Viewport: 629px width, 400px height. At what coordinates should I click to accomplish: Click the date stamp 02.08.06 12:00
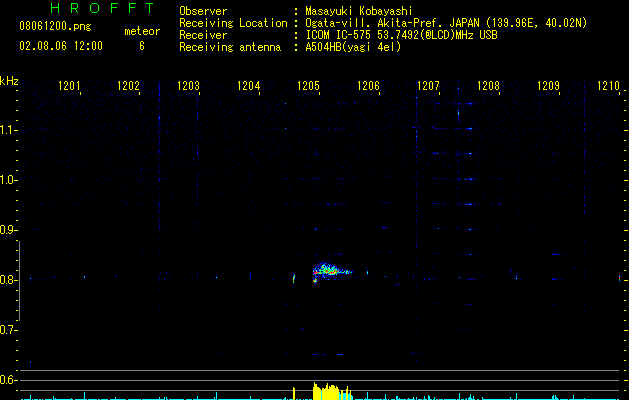click(61, 46)
